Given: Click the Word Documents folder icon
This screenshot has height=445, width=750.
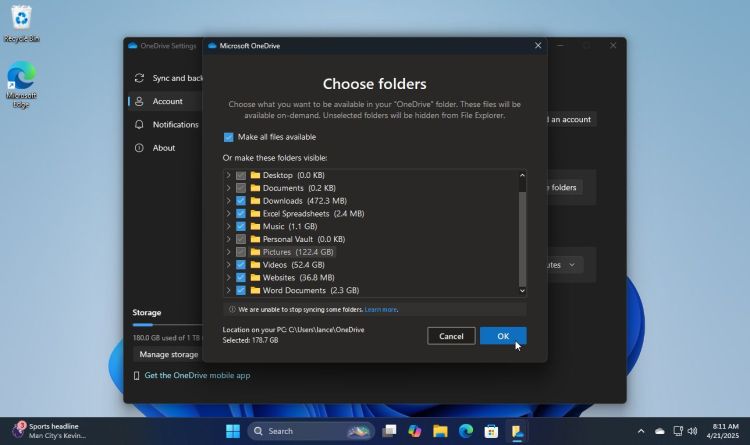Looking at the screenshot, I should [x=255, y=290].
